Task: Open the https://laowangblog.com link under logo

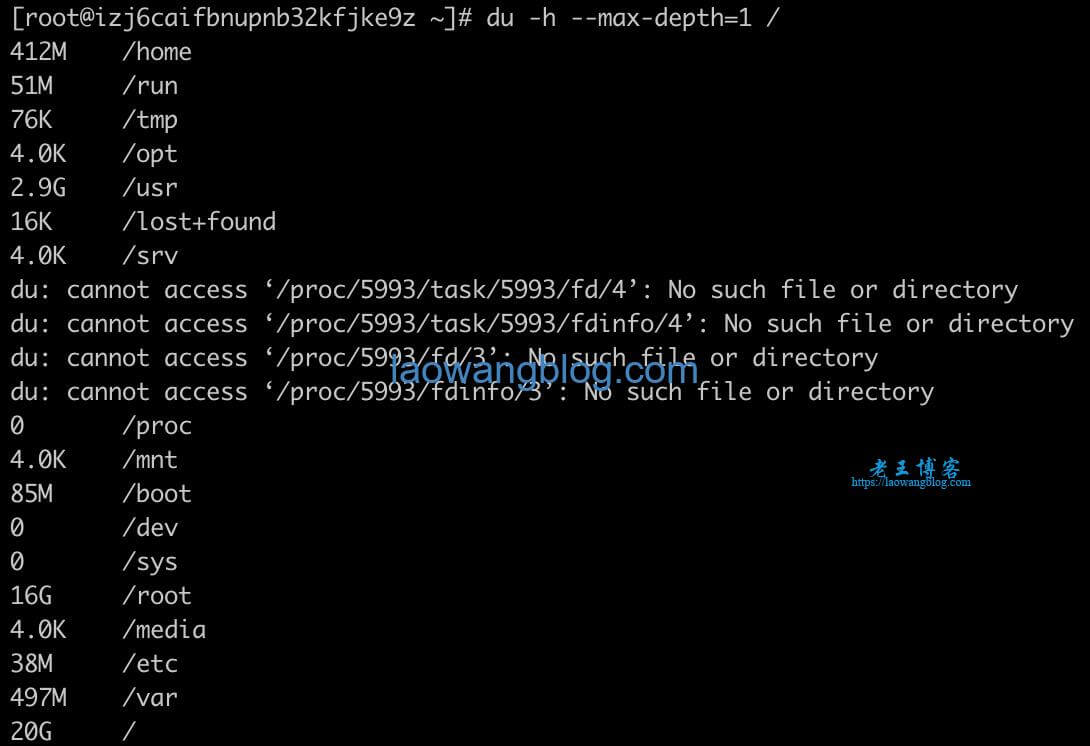Action: (x=911, y=482)
